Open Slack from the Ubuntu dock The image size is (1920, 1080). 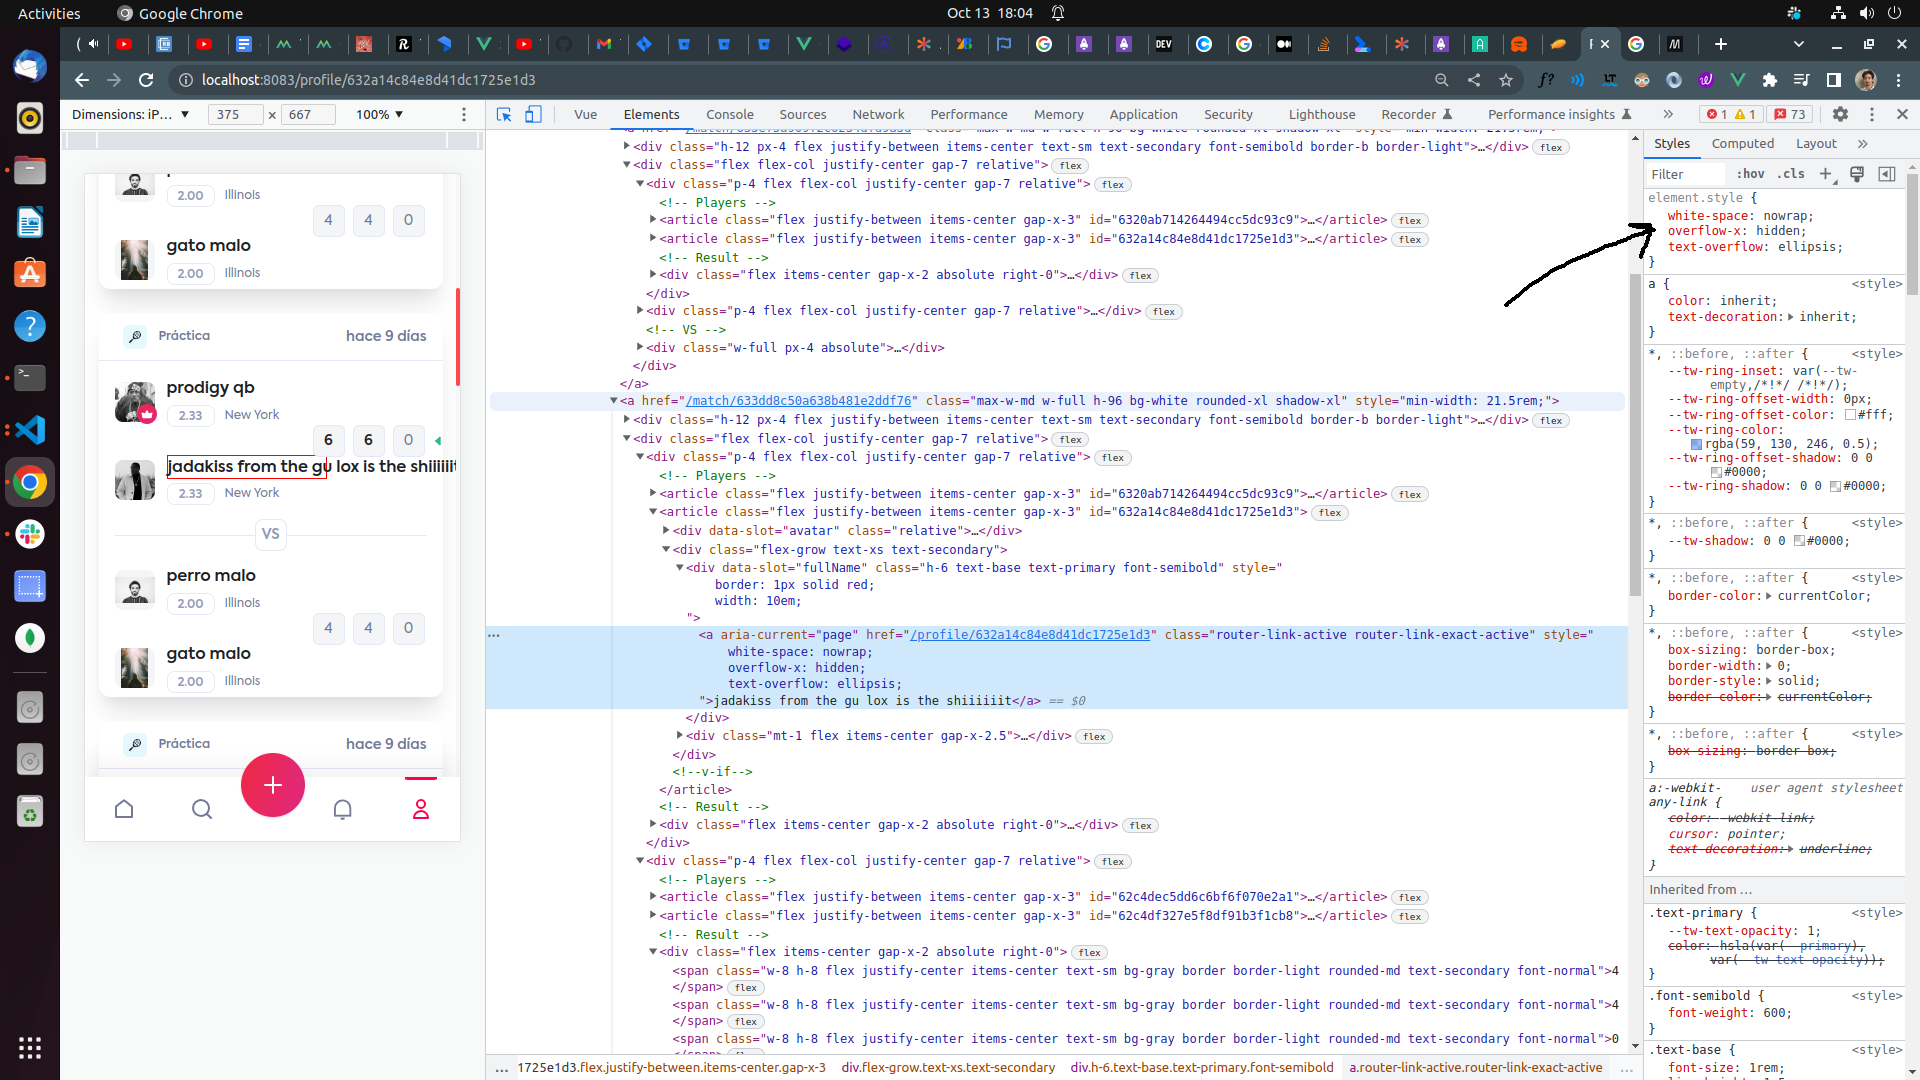click(30, 534)
